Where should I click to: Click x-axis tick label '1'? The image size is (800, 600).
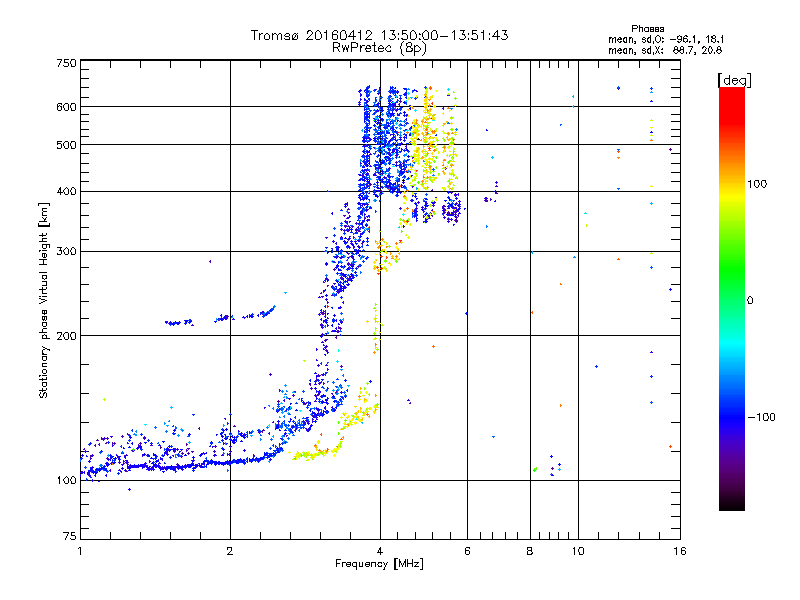(x=80, y=551)
